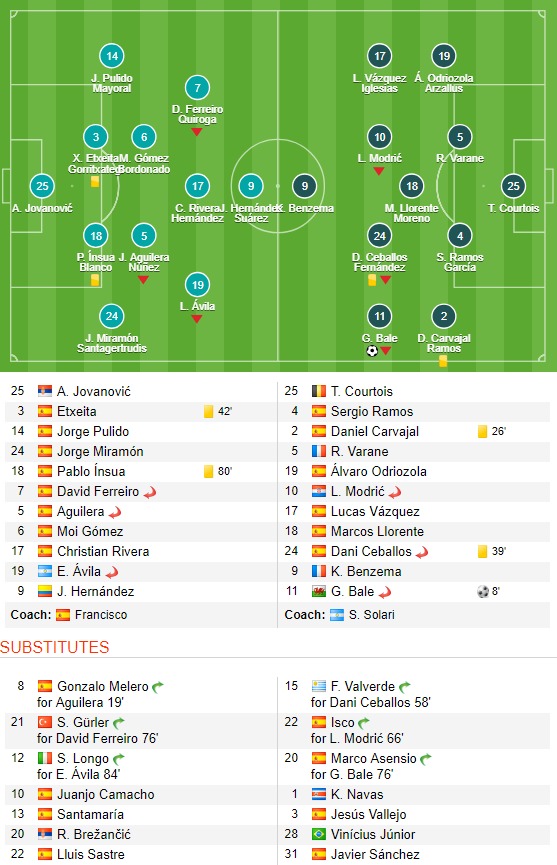
Task: Open J. Hernández player link in lineup
Action: pos(95,591)
